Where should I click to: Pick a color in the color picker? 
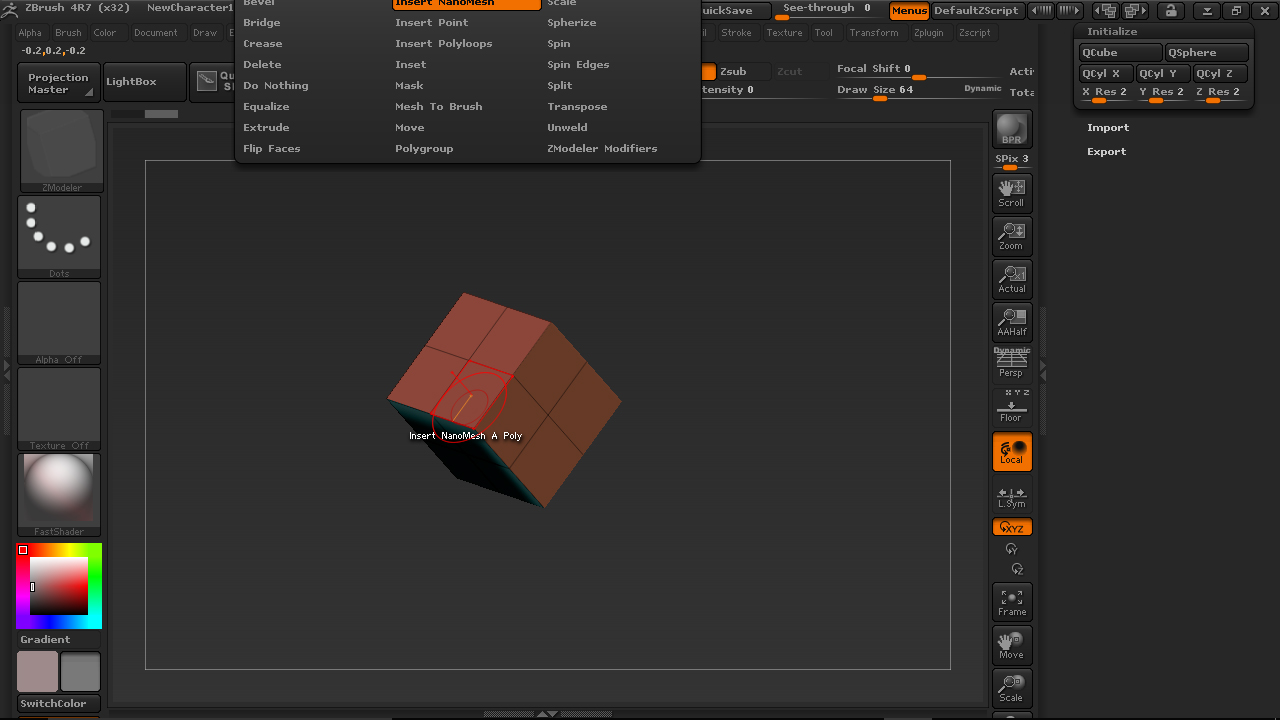[59, 586]
